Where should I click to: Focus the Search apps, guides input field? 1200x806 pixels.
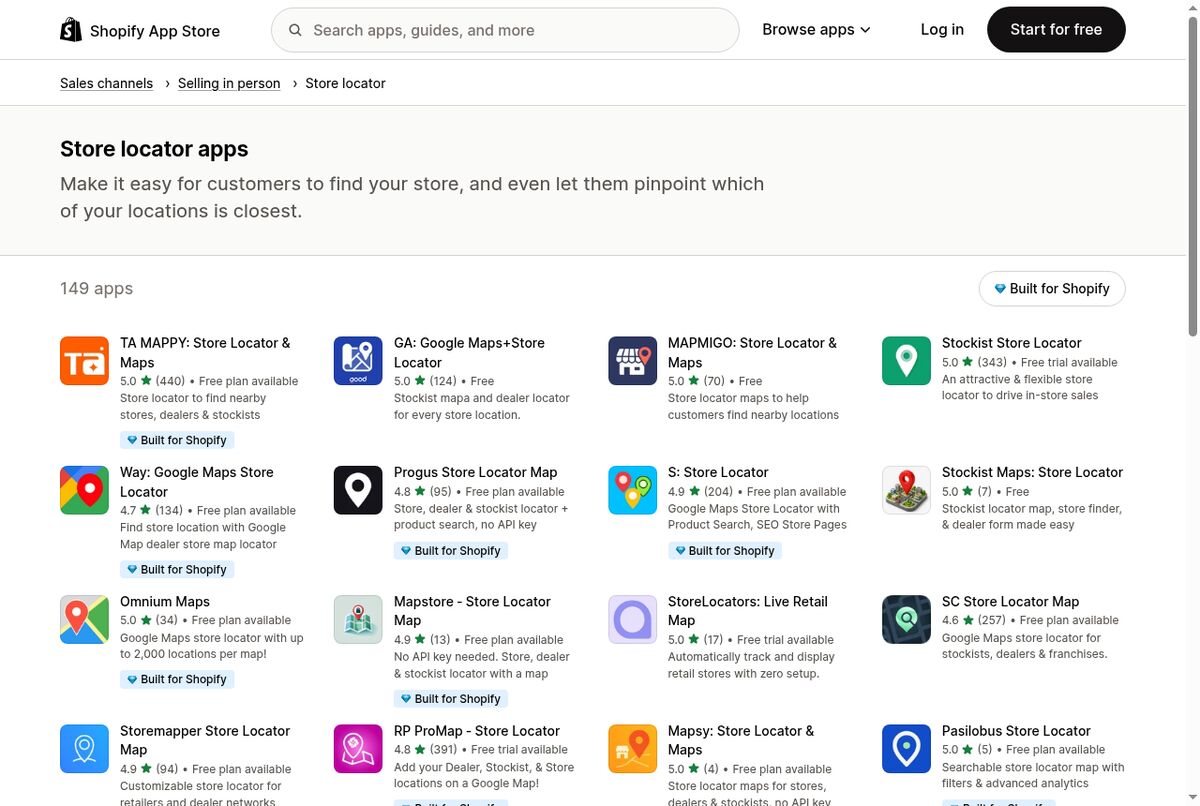pos(505,30)
